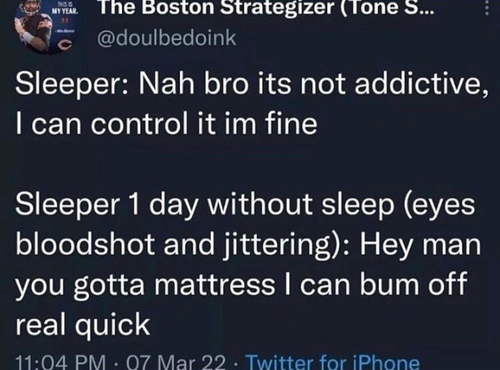Click "THIS IS MY YEAR" text on avatar
The height and width of the screenshot is (370, 500).
pos(64,9)
